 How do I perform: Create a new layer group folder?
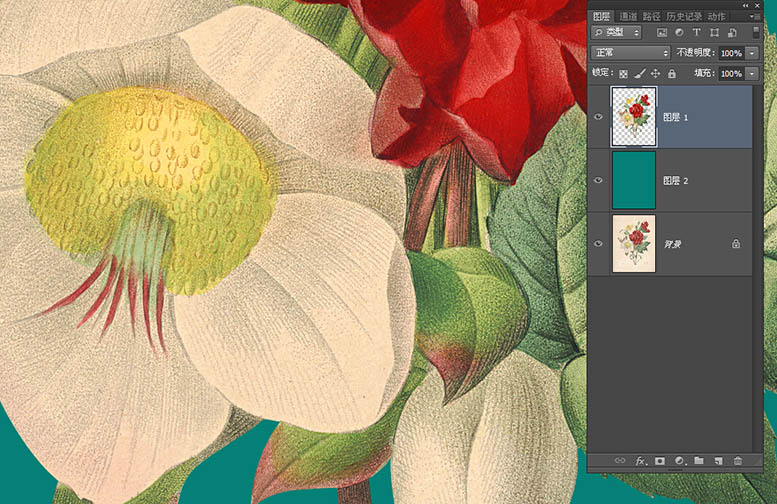pos(699,461)
